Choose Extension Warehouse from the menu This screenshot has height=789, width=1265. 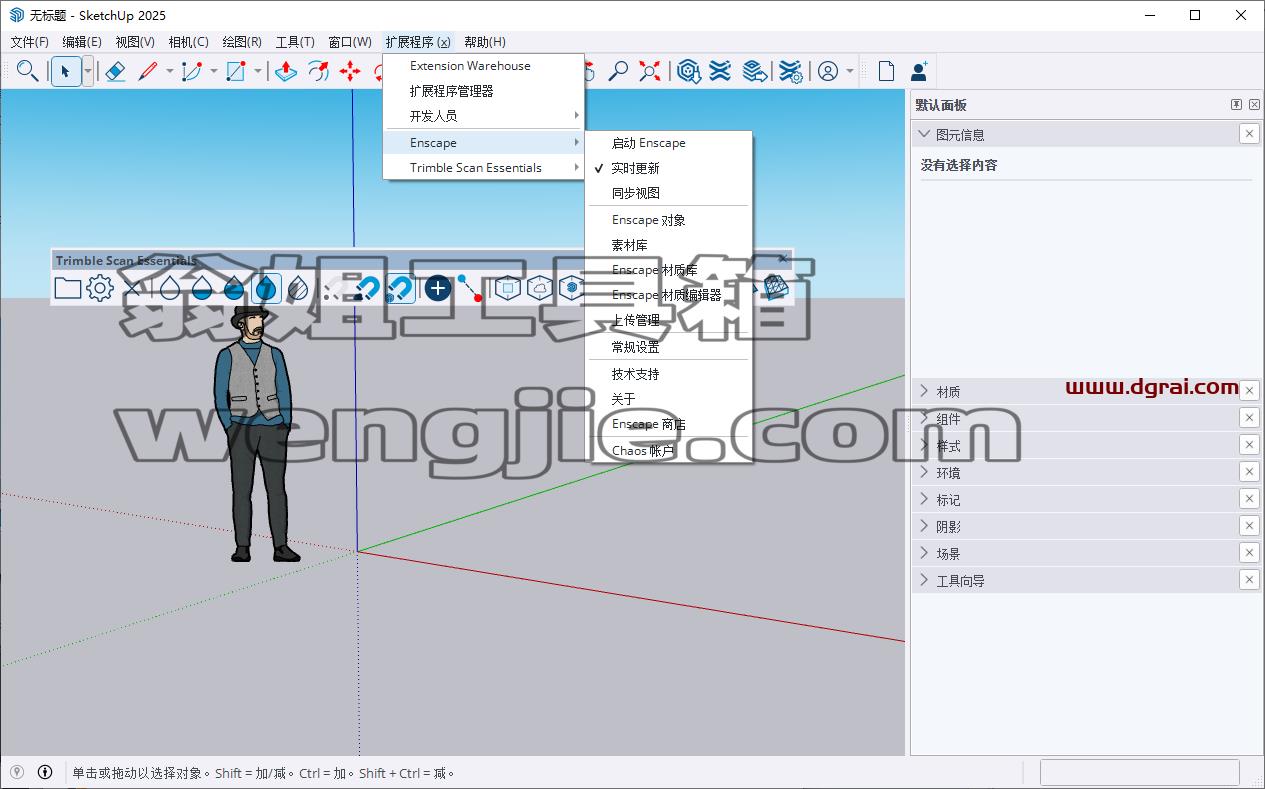click(483, 66)
